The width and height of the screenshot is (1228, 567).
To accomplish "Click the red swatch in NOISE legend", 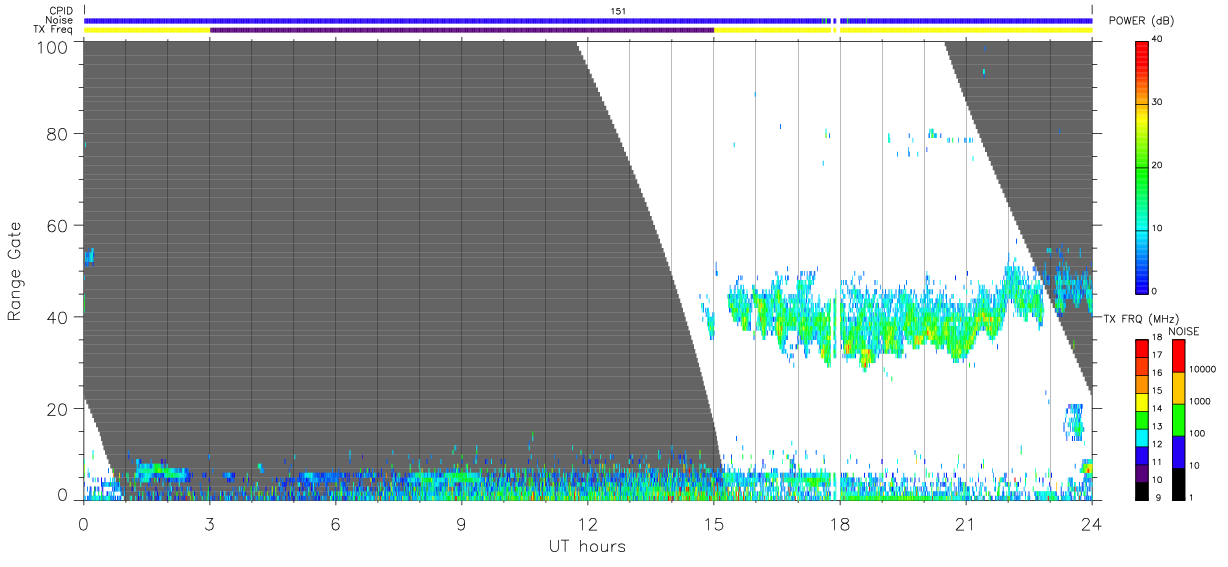I will (x=1178, y=356).
